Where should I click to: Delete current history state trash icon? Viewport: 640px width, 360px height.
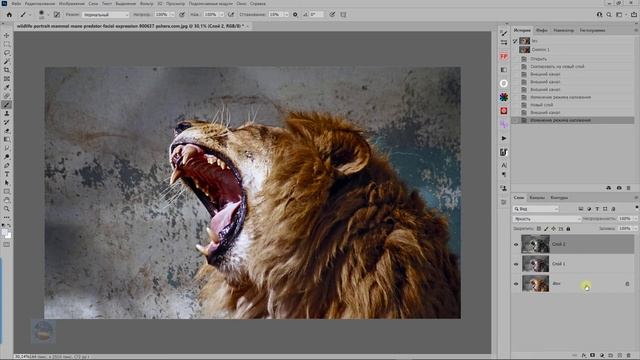click(629, 188)
